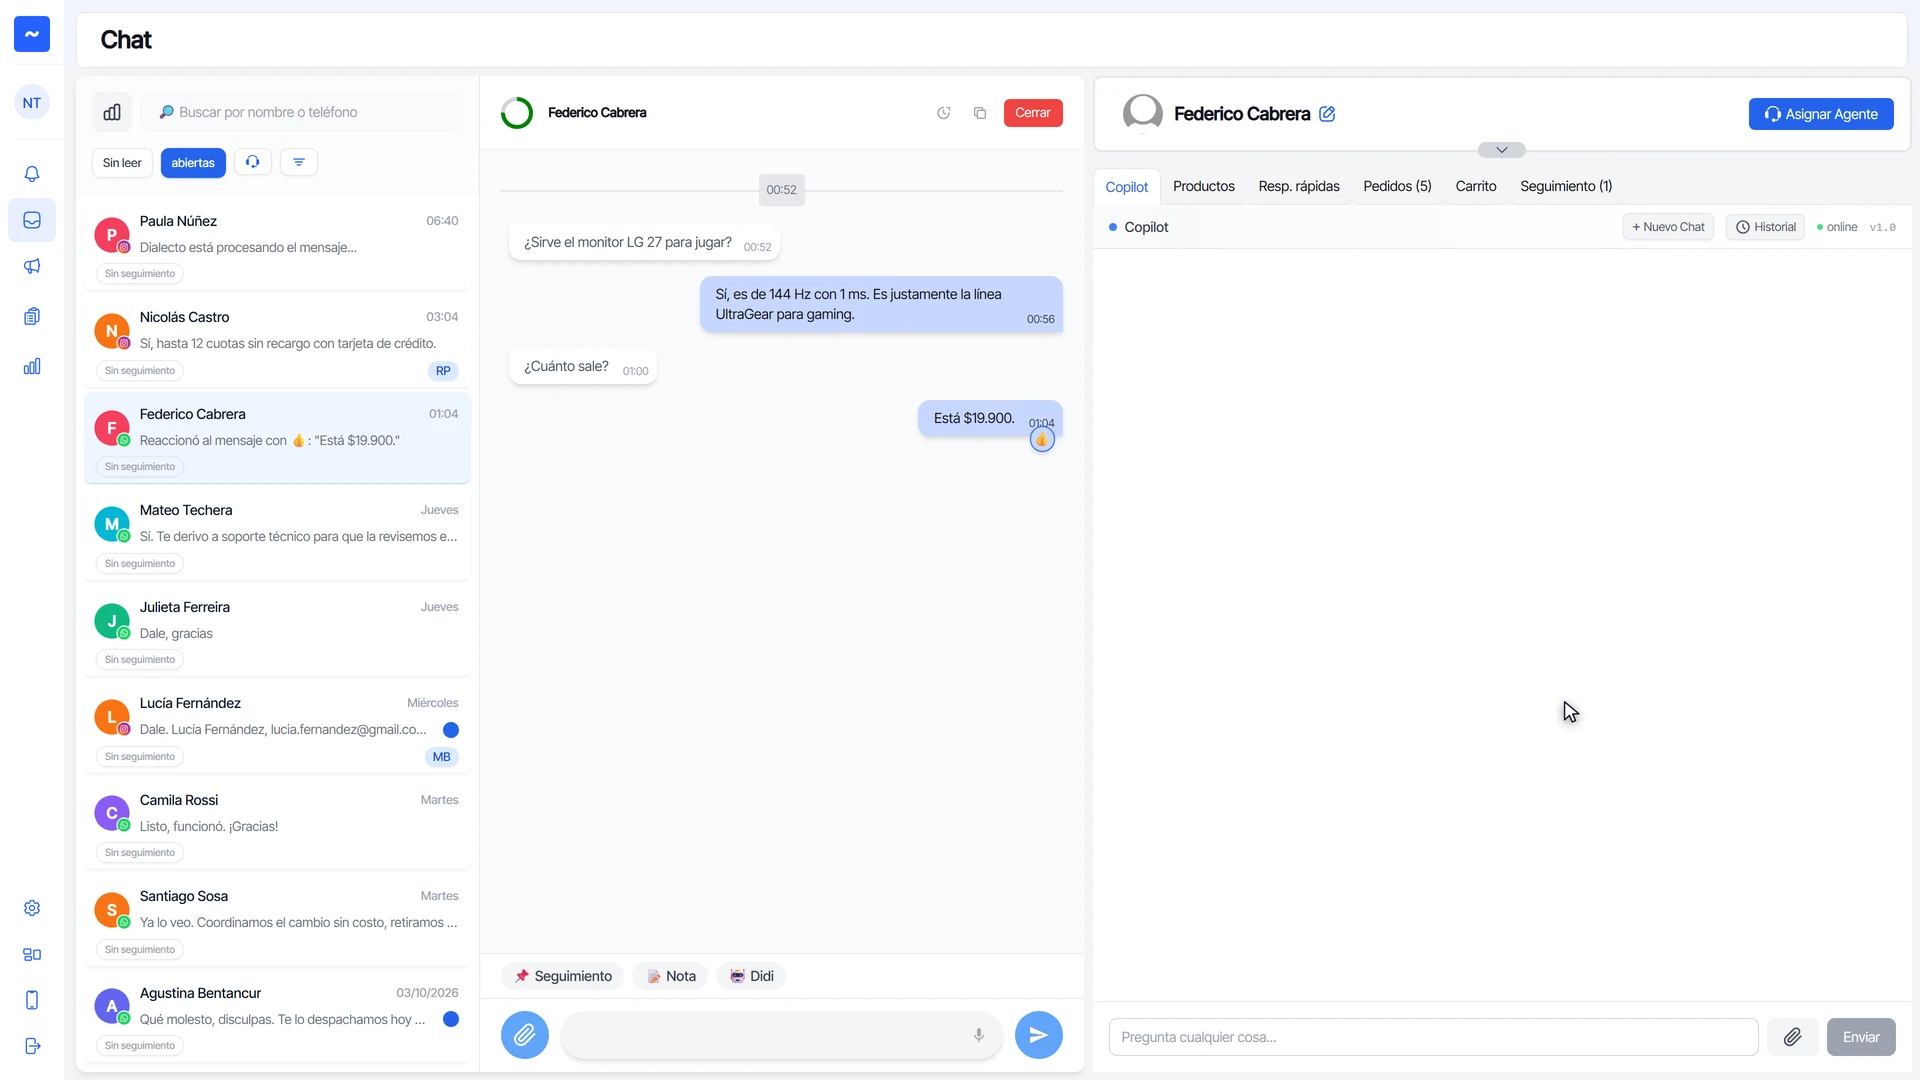Attach file in Copilot input area
The width and height of the screenshot is (1920, 1080).
point(1793,1037)
